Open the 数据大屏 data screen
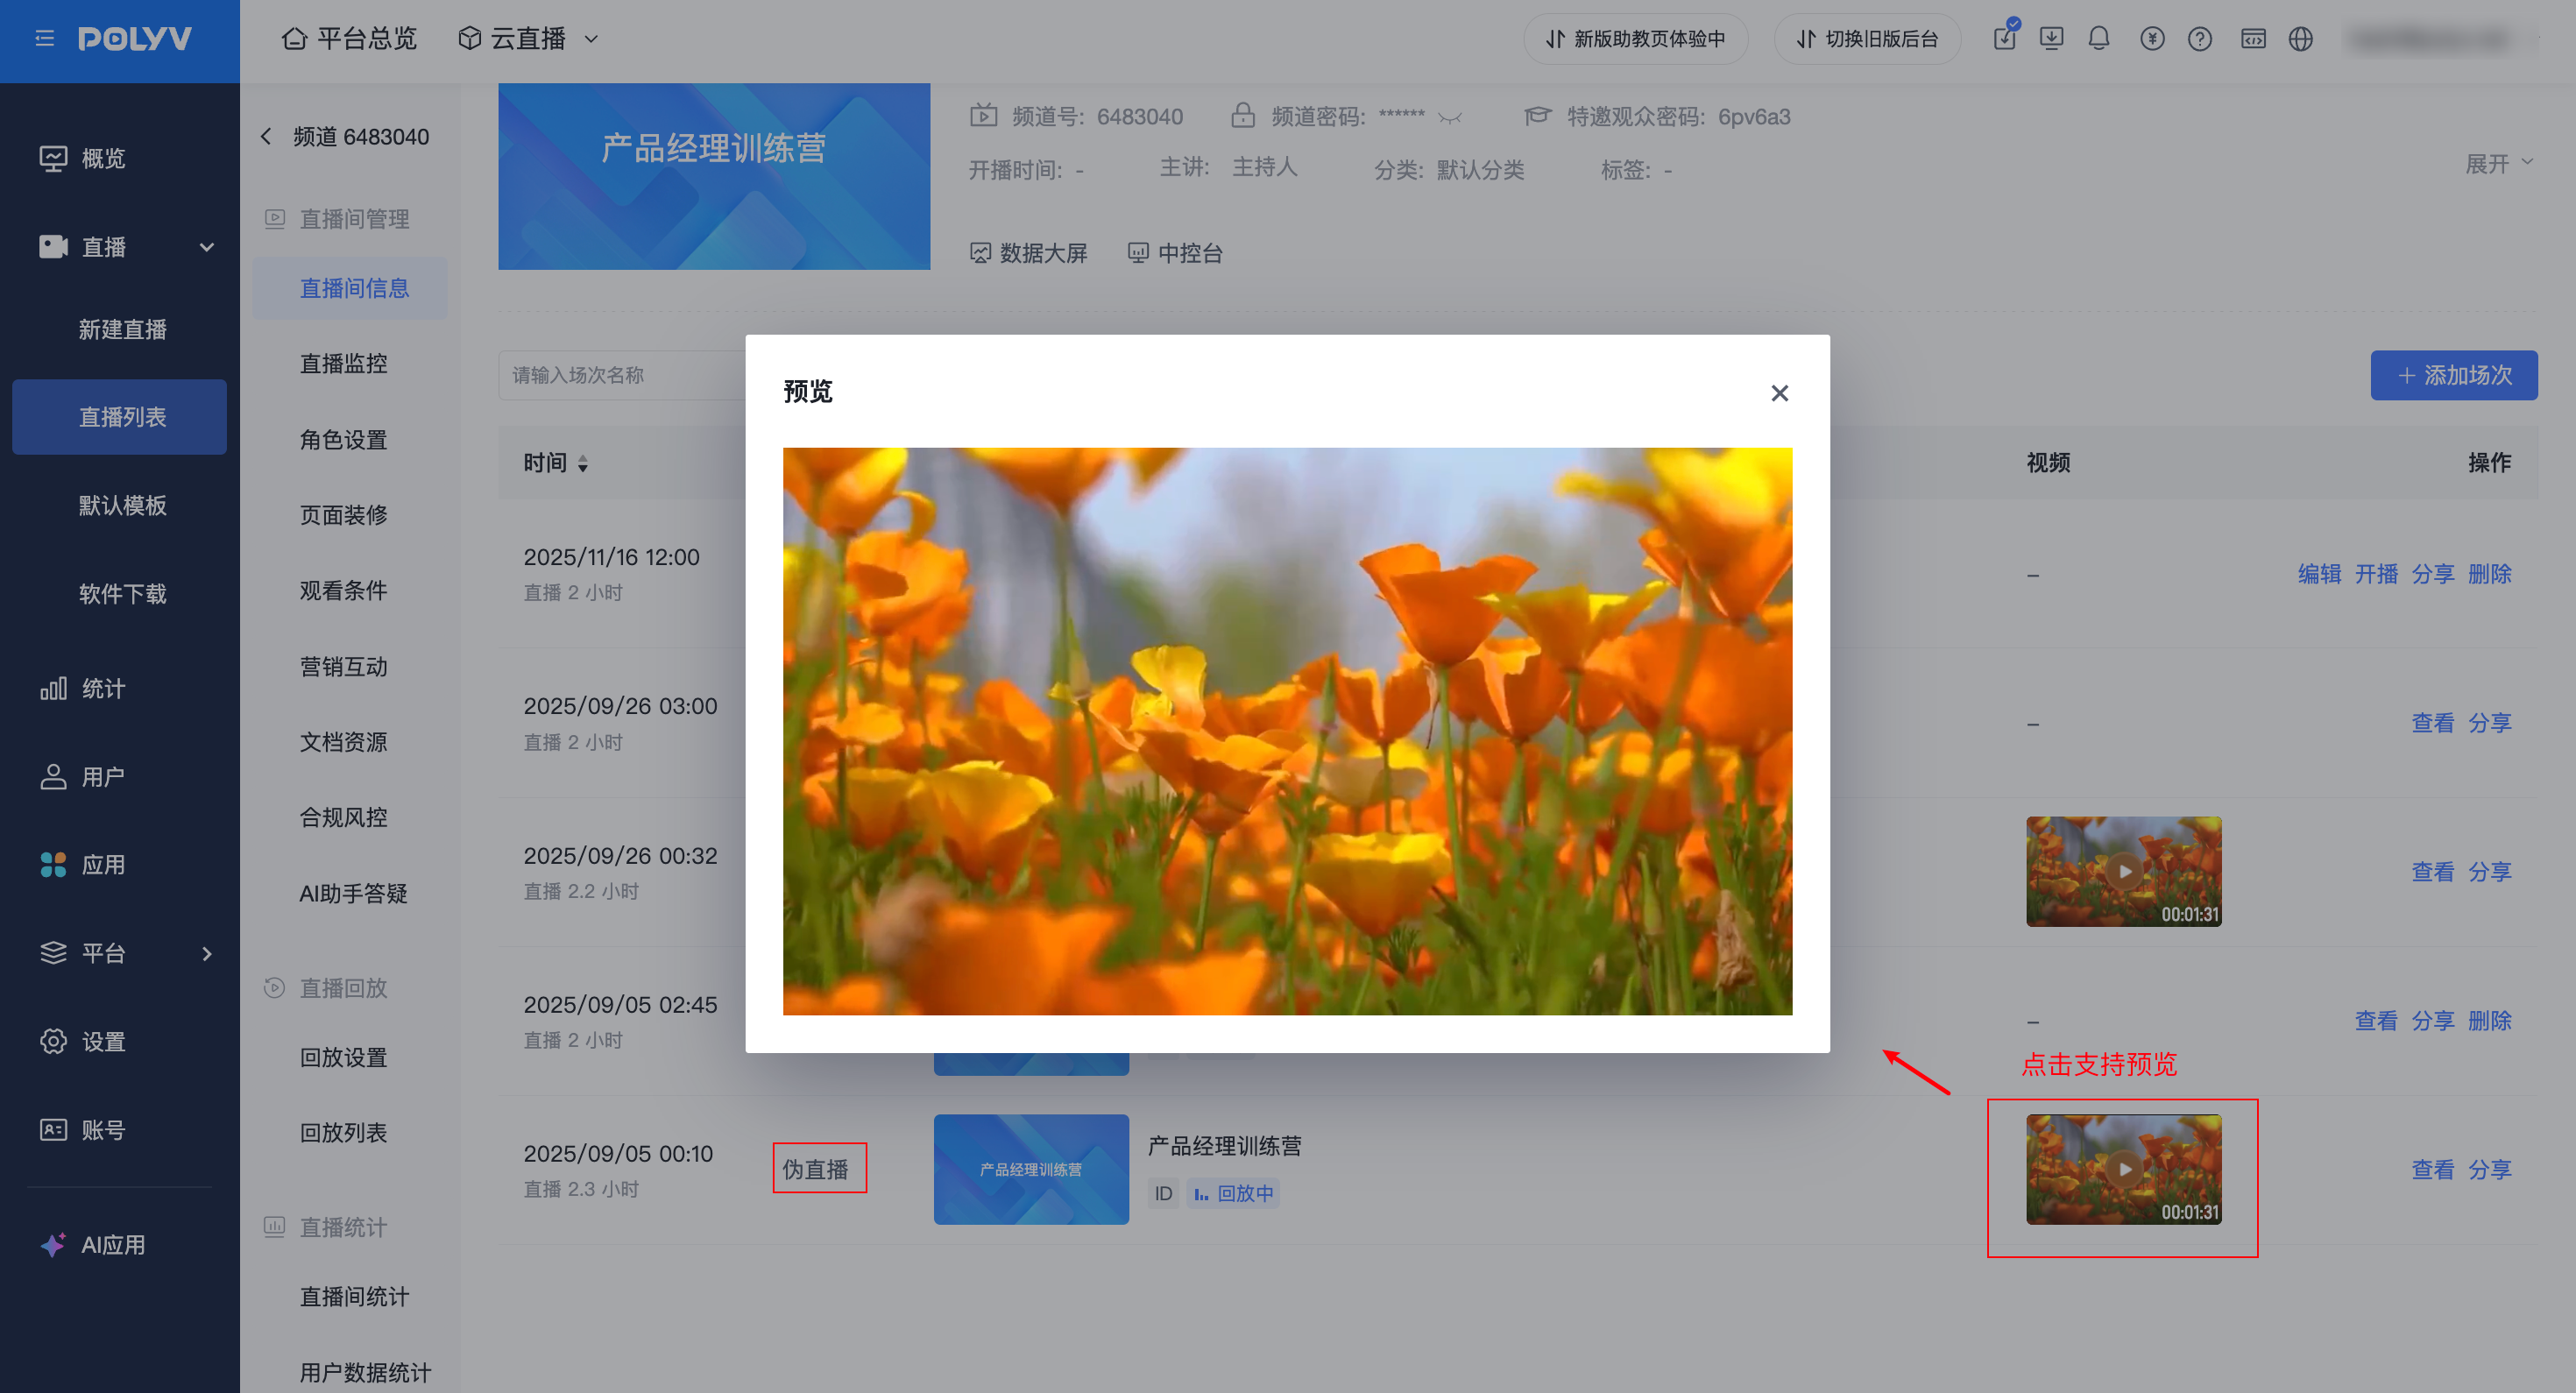Image resolution: width=2576 pixels, height=1393 pixels. tap(1029, 253)
